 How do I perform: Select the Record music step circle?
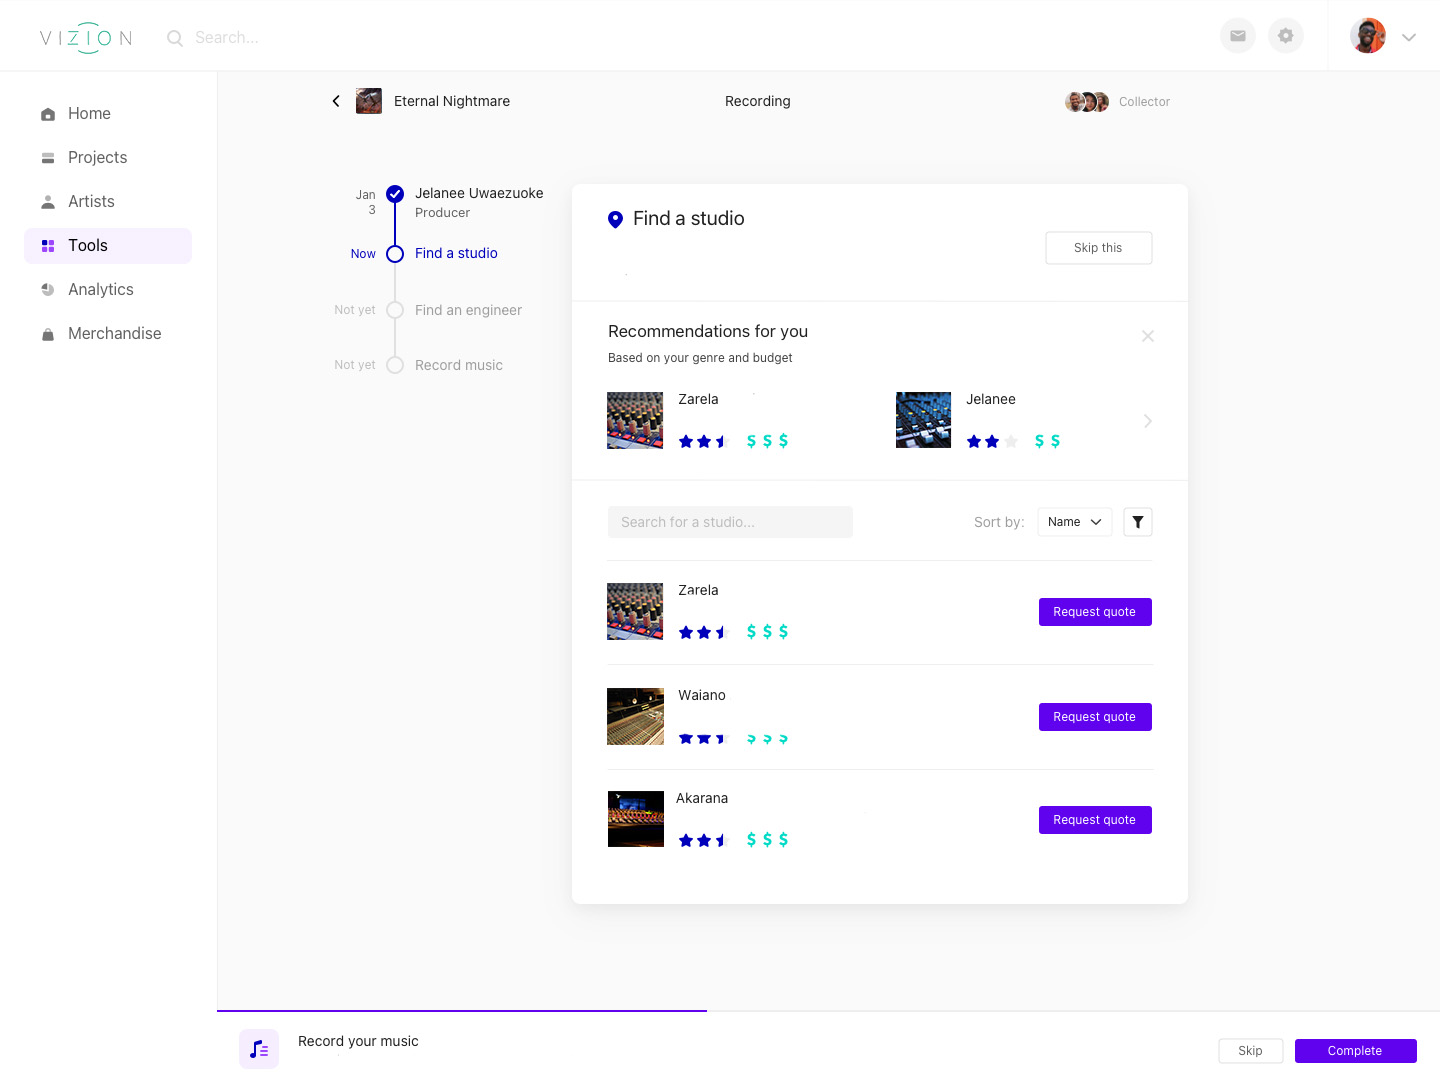coord(395,365)
